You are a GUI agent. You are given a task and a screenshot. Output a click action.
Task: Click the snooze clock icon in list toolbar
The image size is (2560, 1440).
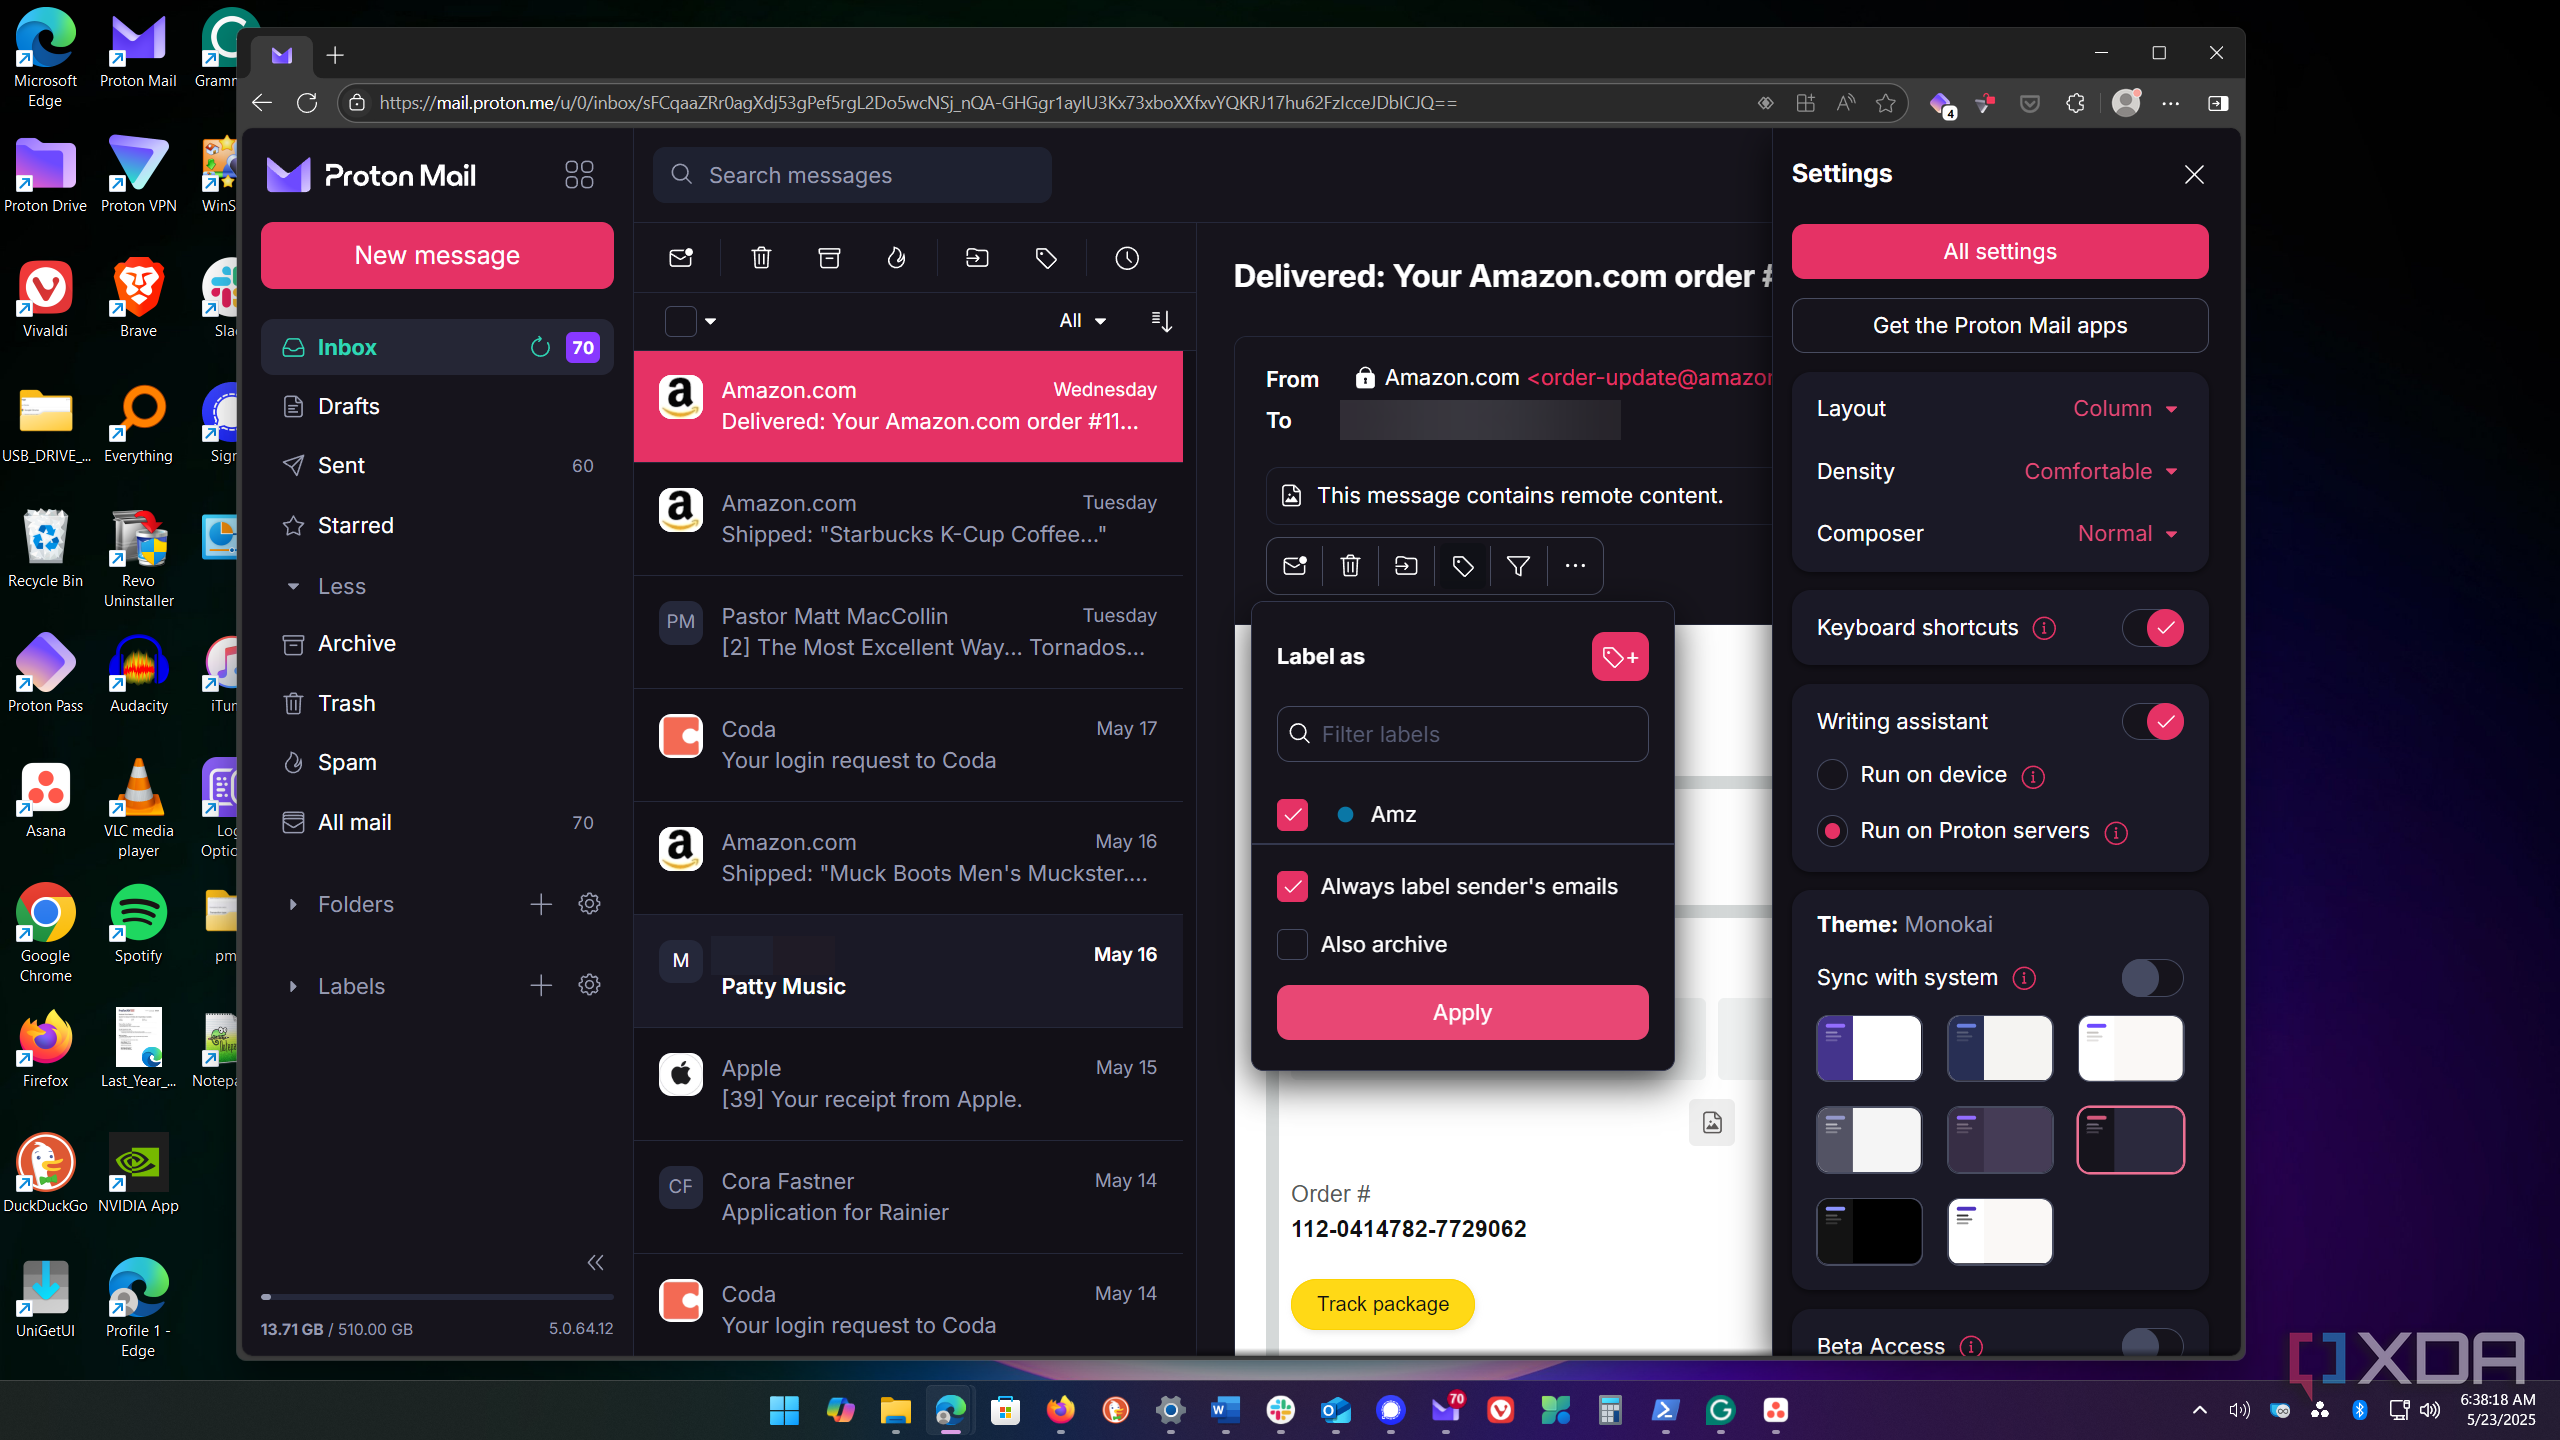click(x=1127, y=258)
